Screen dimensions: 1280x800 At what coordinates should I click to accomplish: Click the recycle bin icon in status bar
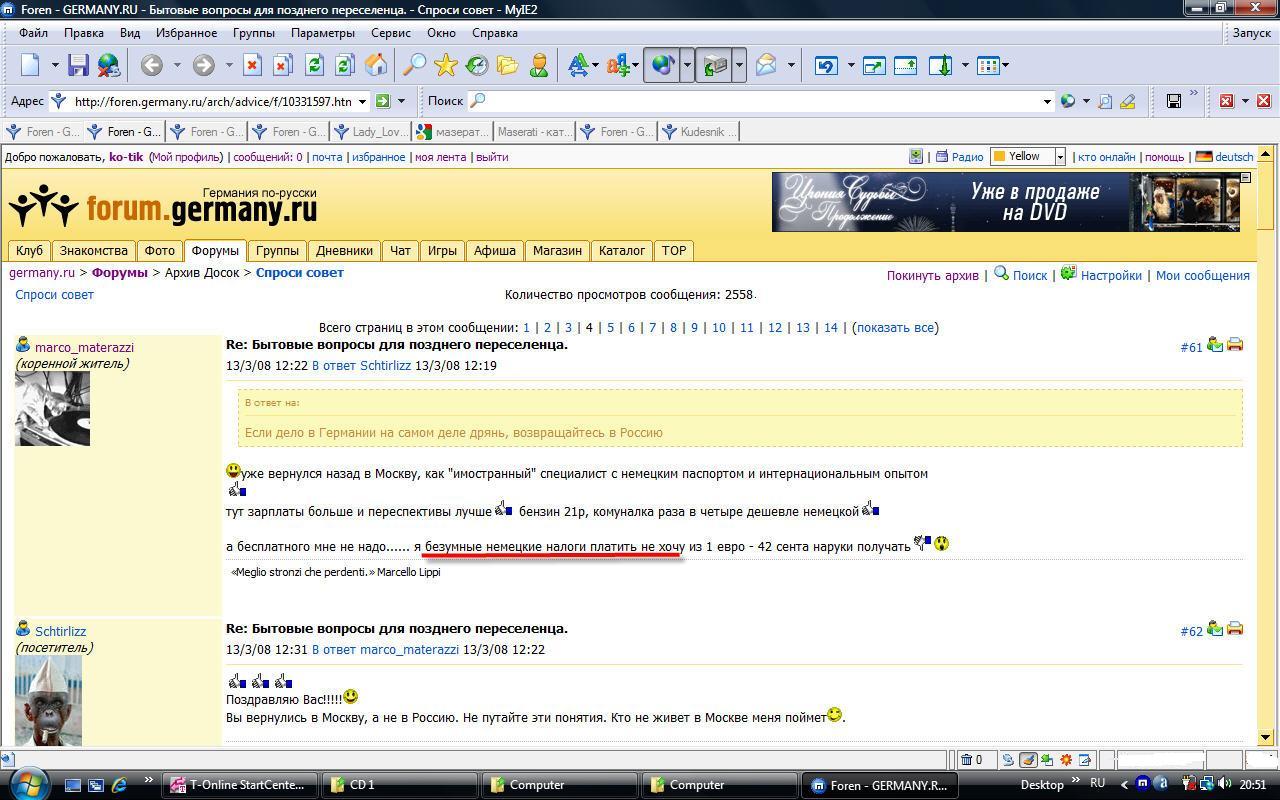click(967, 760)
